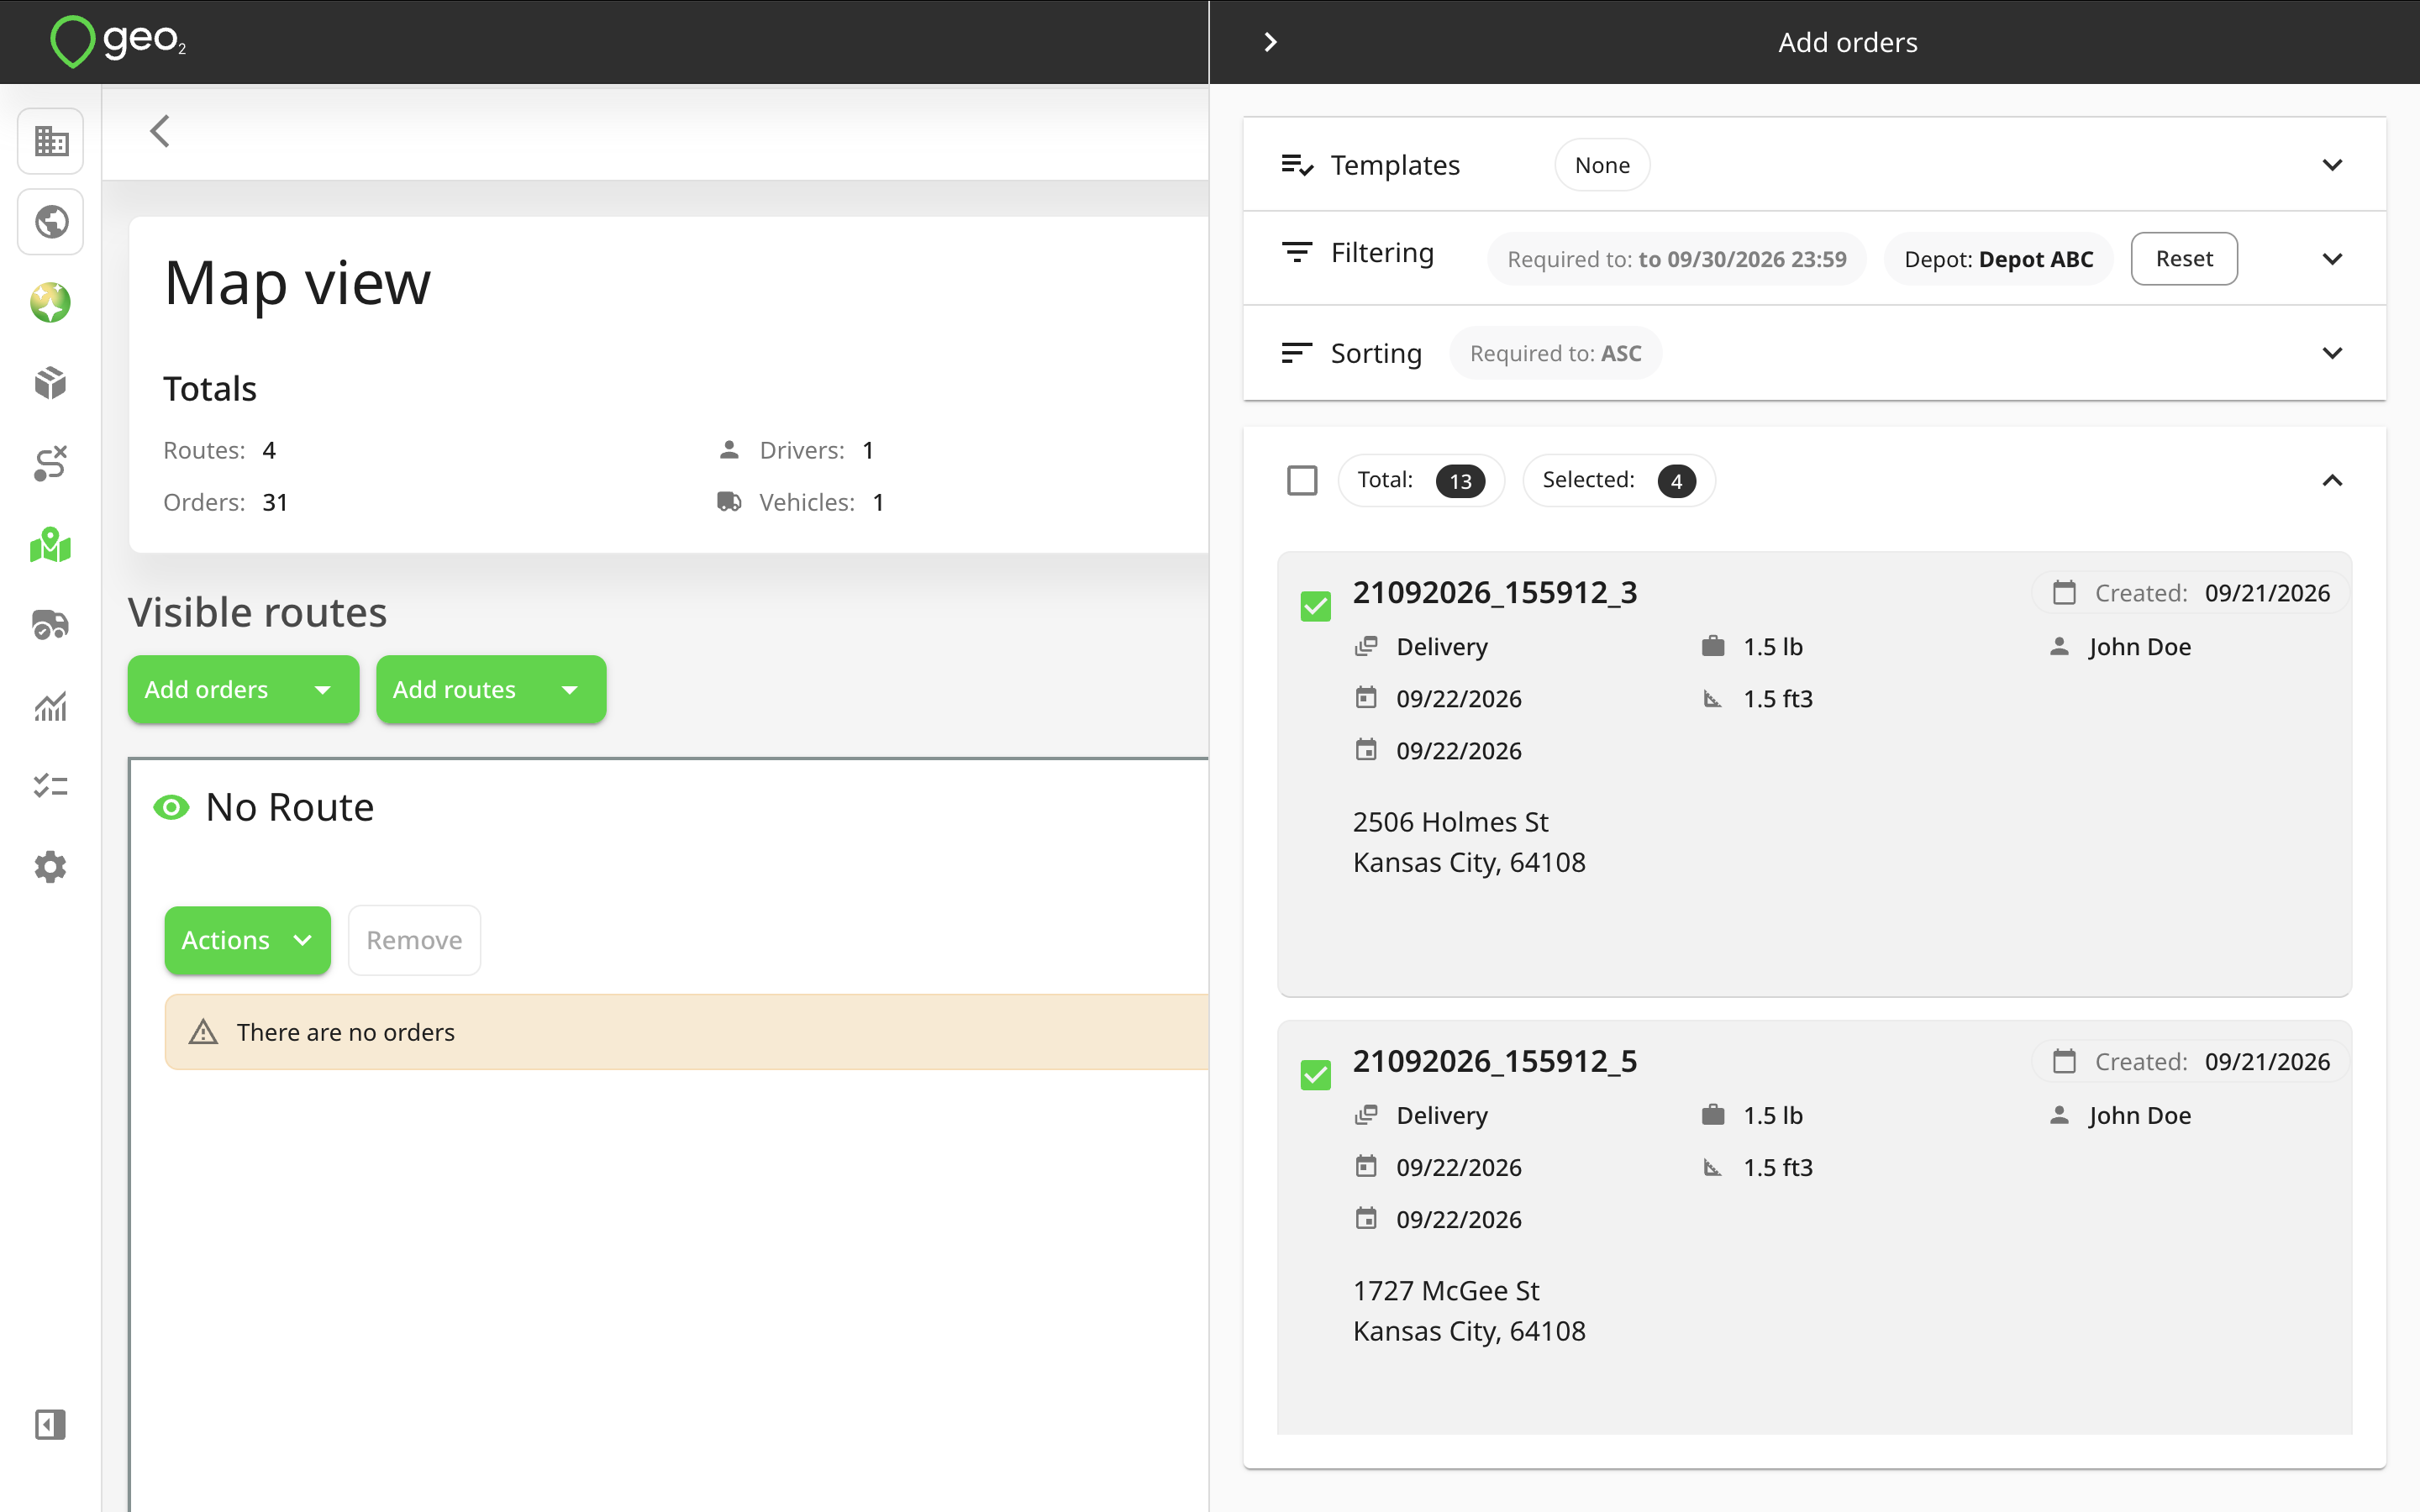2420x1512 pixels.
Task: Expand the Sorting section chevron
Action: pos(2332,353)
